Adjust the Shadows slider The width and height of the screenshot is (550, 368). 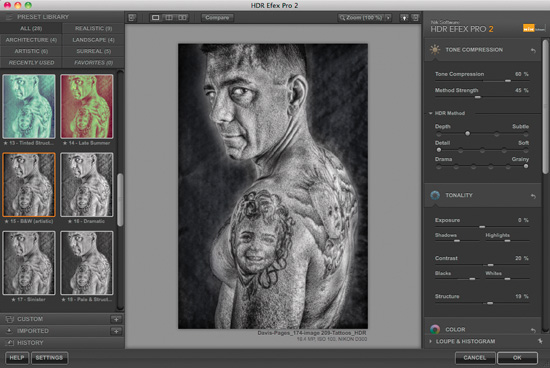(x=457, y=241)
